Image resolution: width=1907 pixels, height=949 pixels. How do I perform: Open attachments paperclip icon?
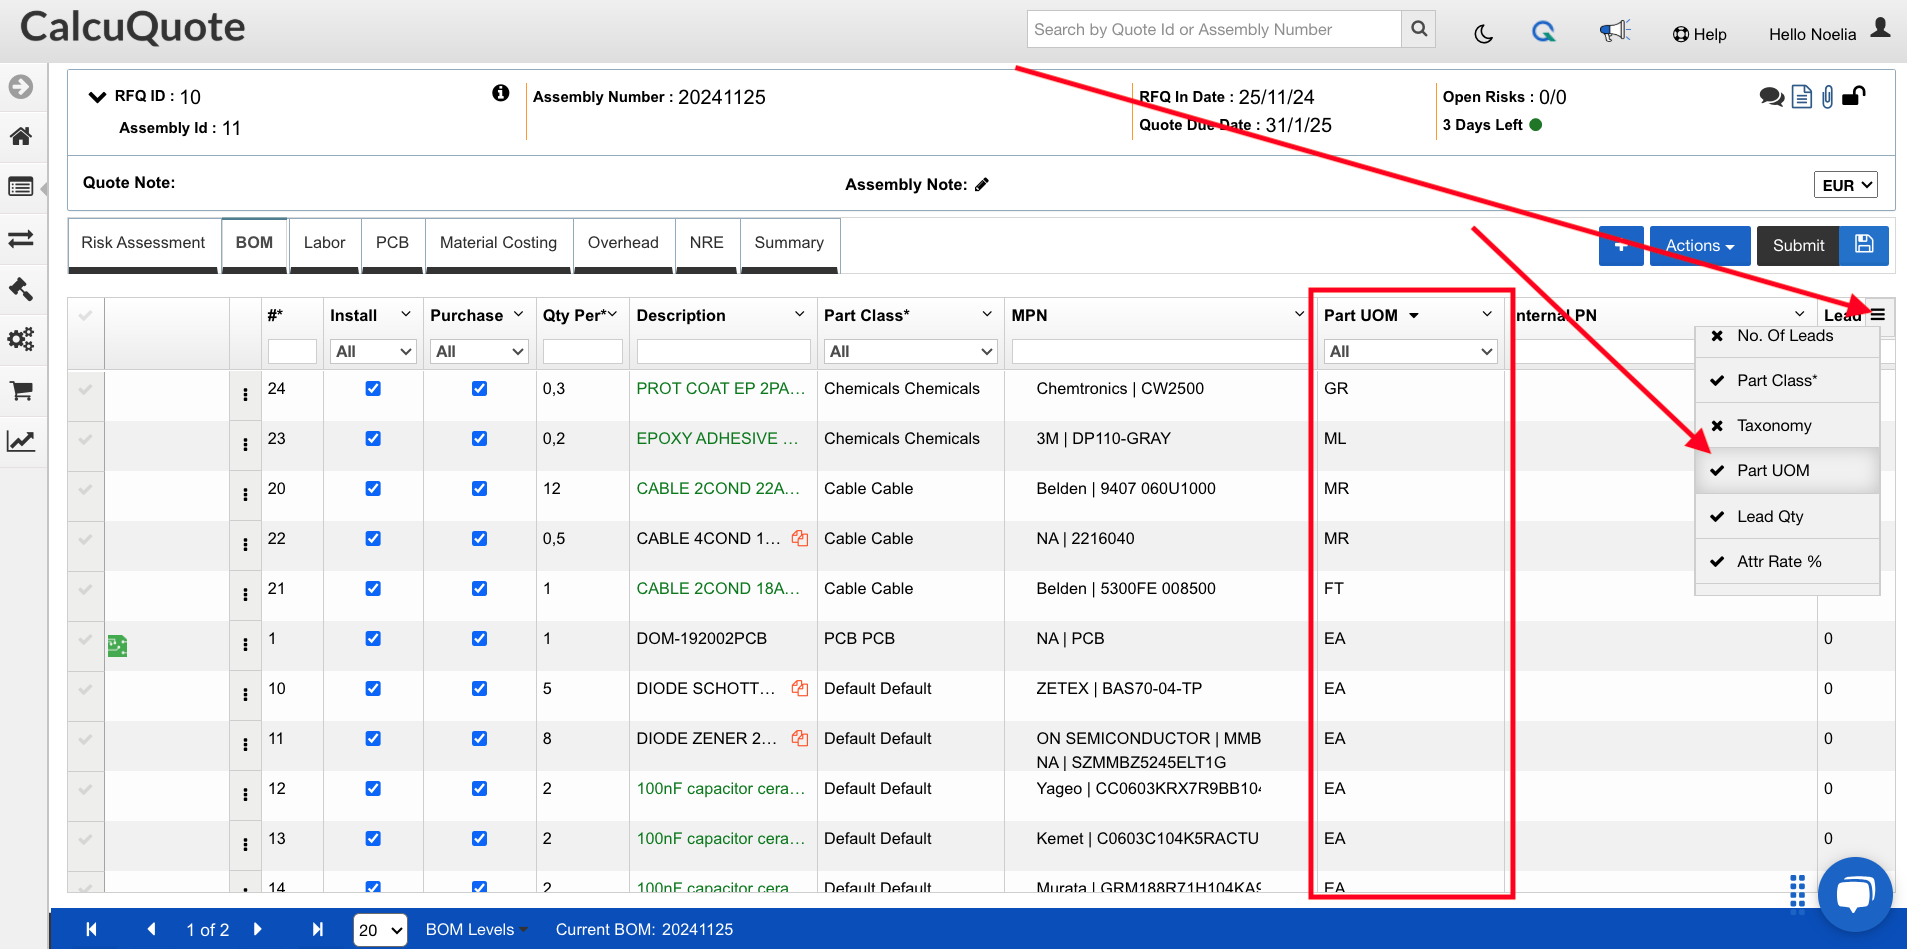click(x=1828, y=97)
